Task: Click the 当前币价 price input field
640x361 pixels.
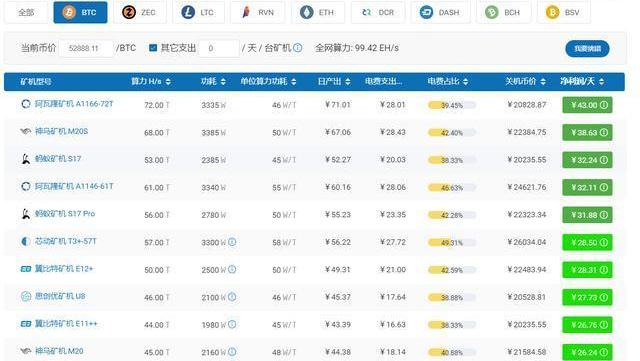Action: click(86, 48)
